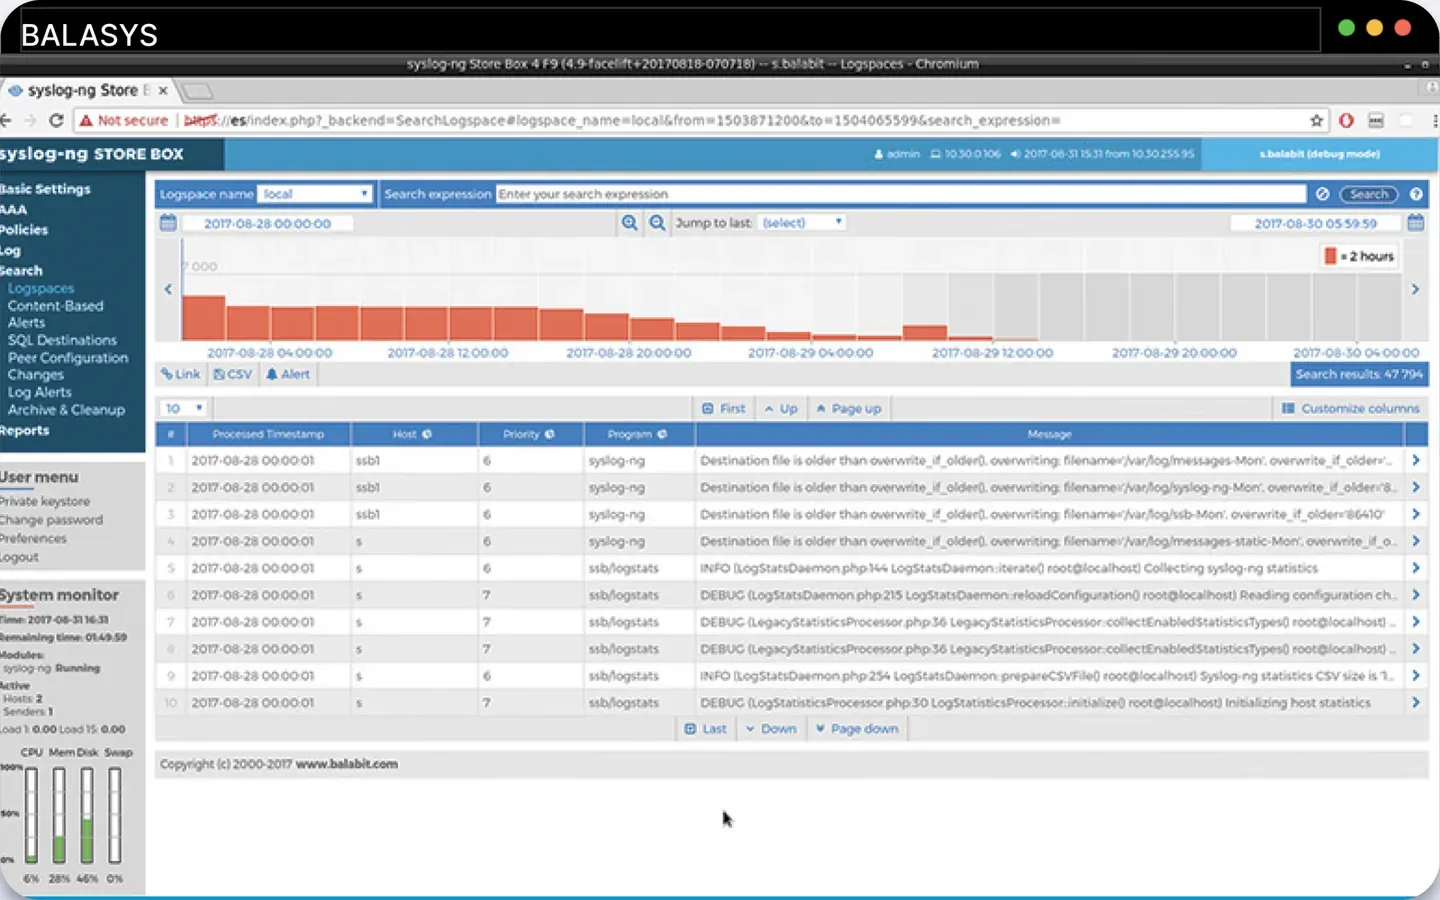Zoom out on the timeline chart

657,223
